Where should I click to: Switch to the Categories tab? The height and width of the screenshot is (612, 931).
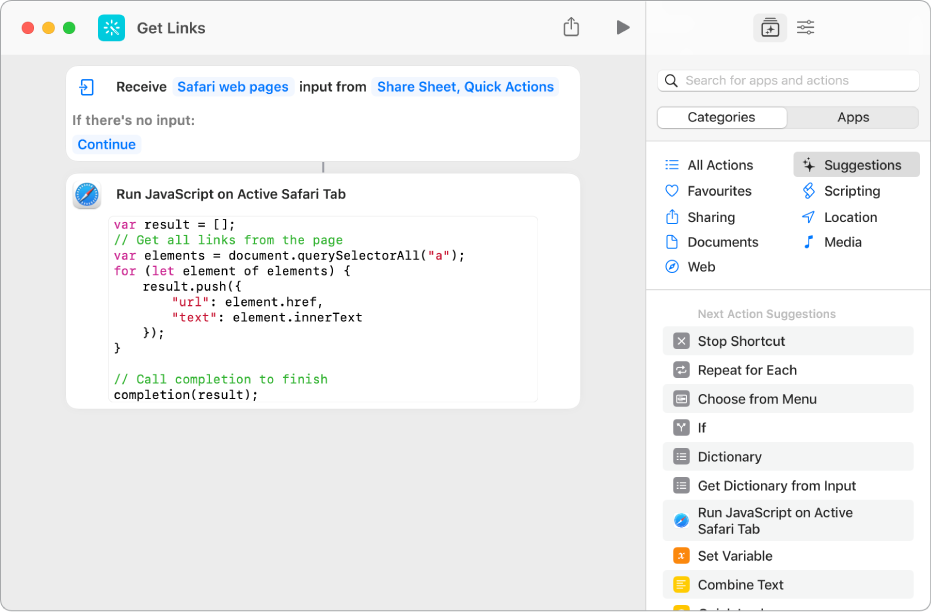pos(721,117)
